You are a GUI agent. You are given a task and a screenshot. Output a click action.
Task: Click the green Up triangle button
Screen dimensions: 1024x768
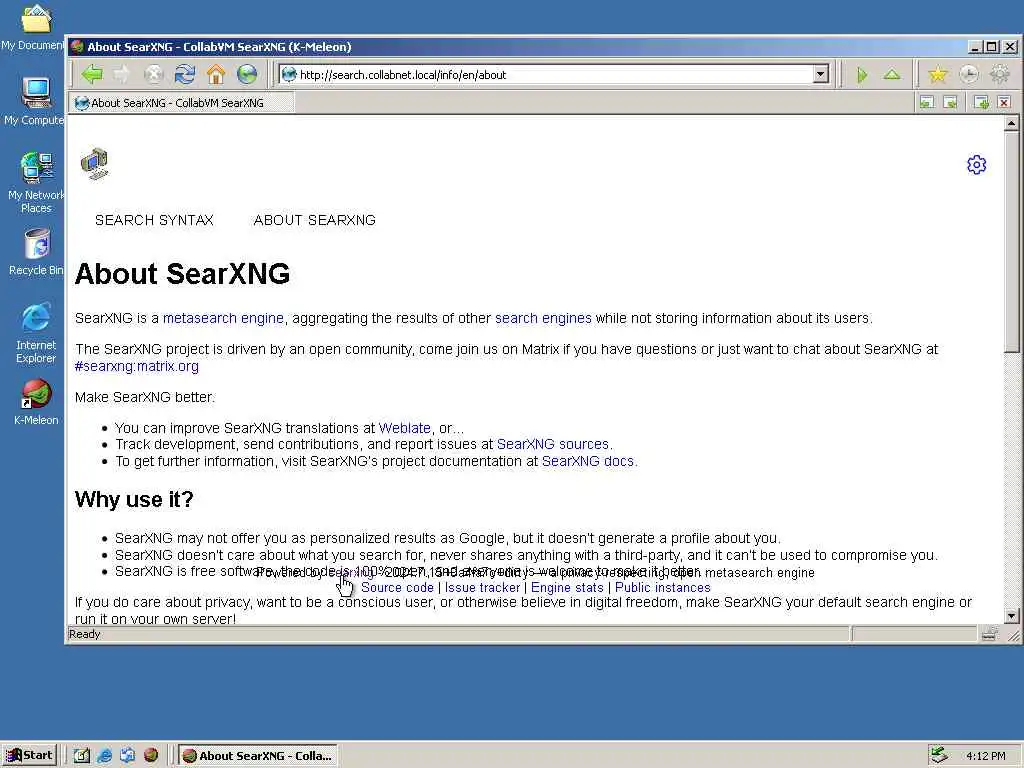point(892,75)
